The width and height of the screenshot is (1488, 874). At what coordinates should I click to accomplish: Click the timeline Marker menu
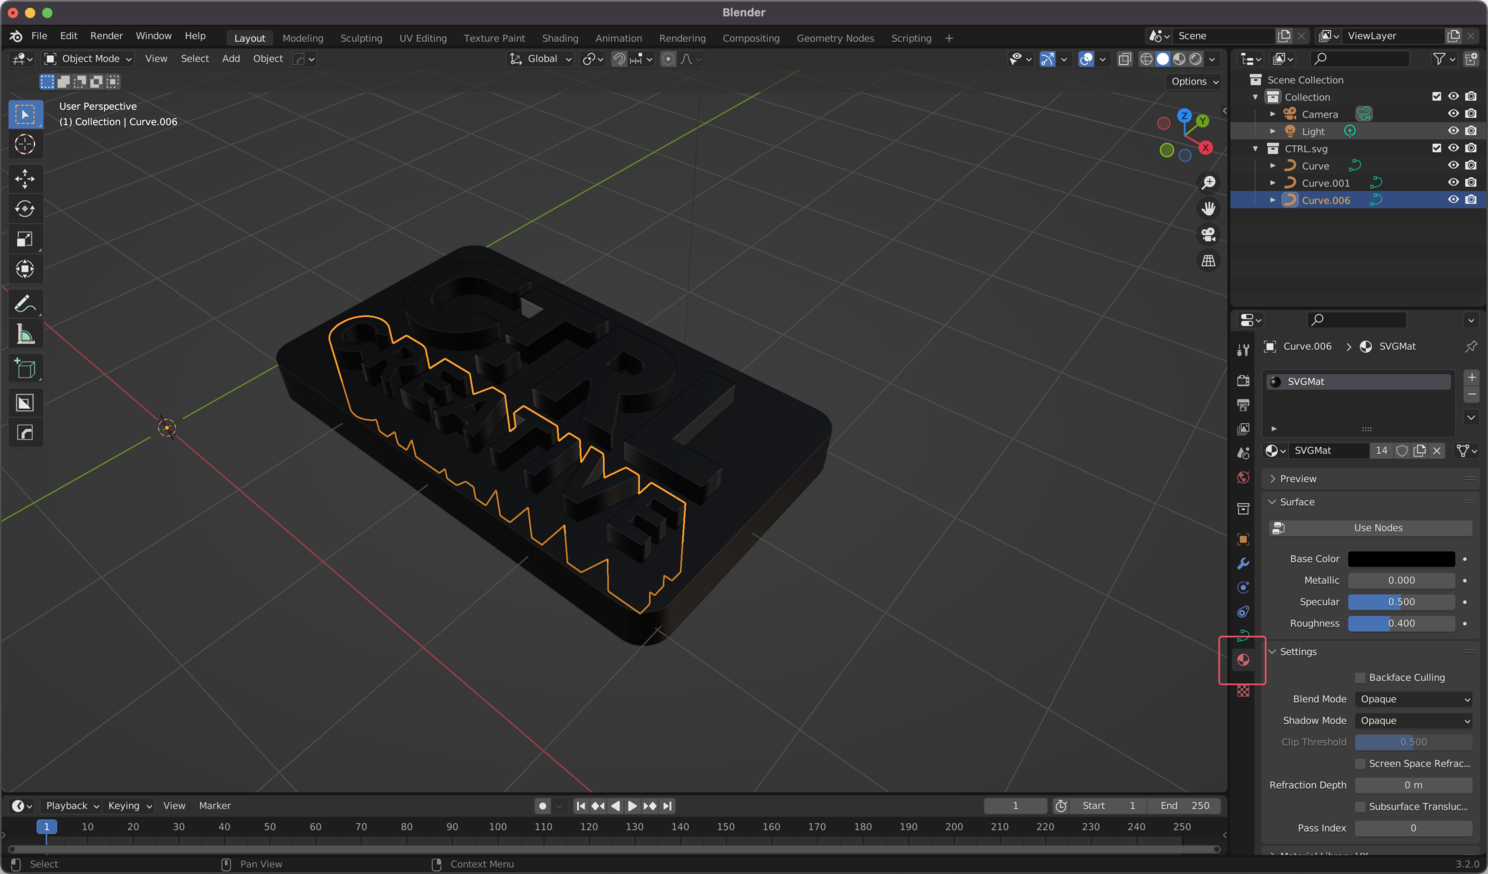215,806
